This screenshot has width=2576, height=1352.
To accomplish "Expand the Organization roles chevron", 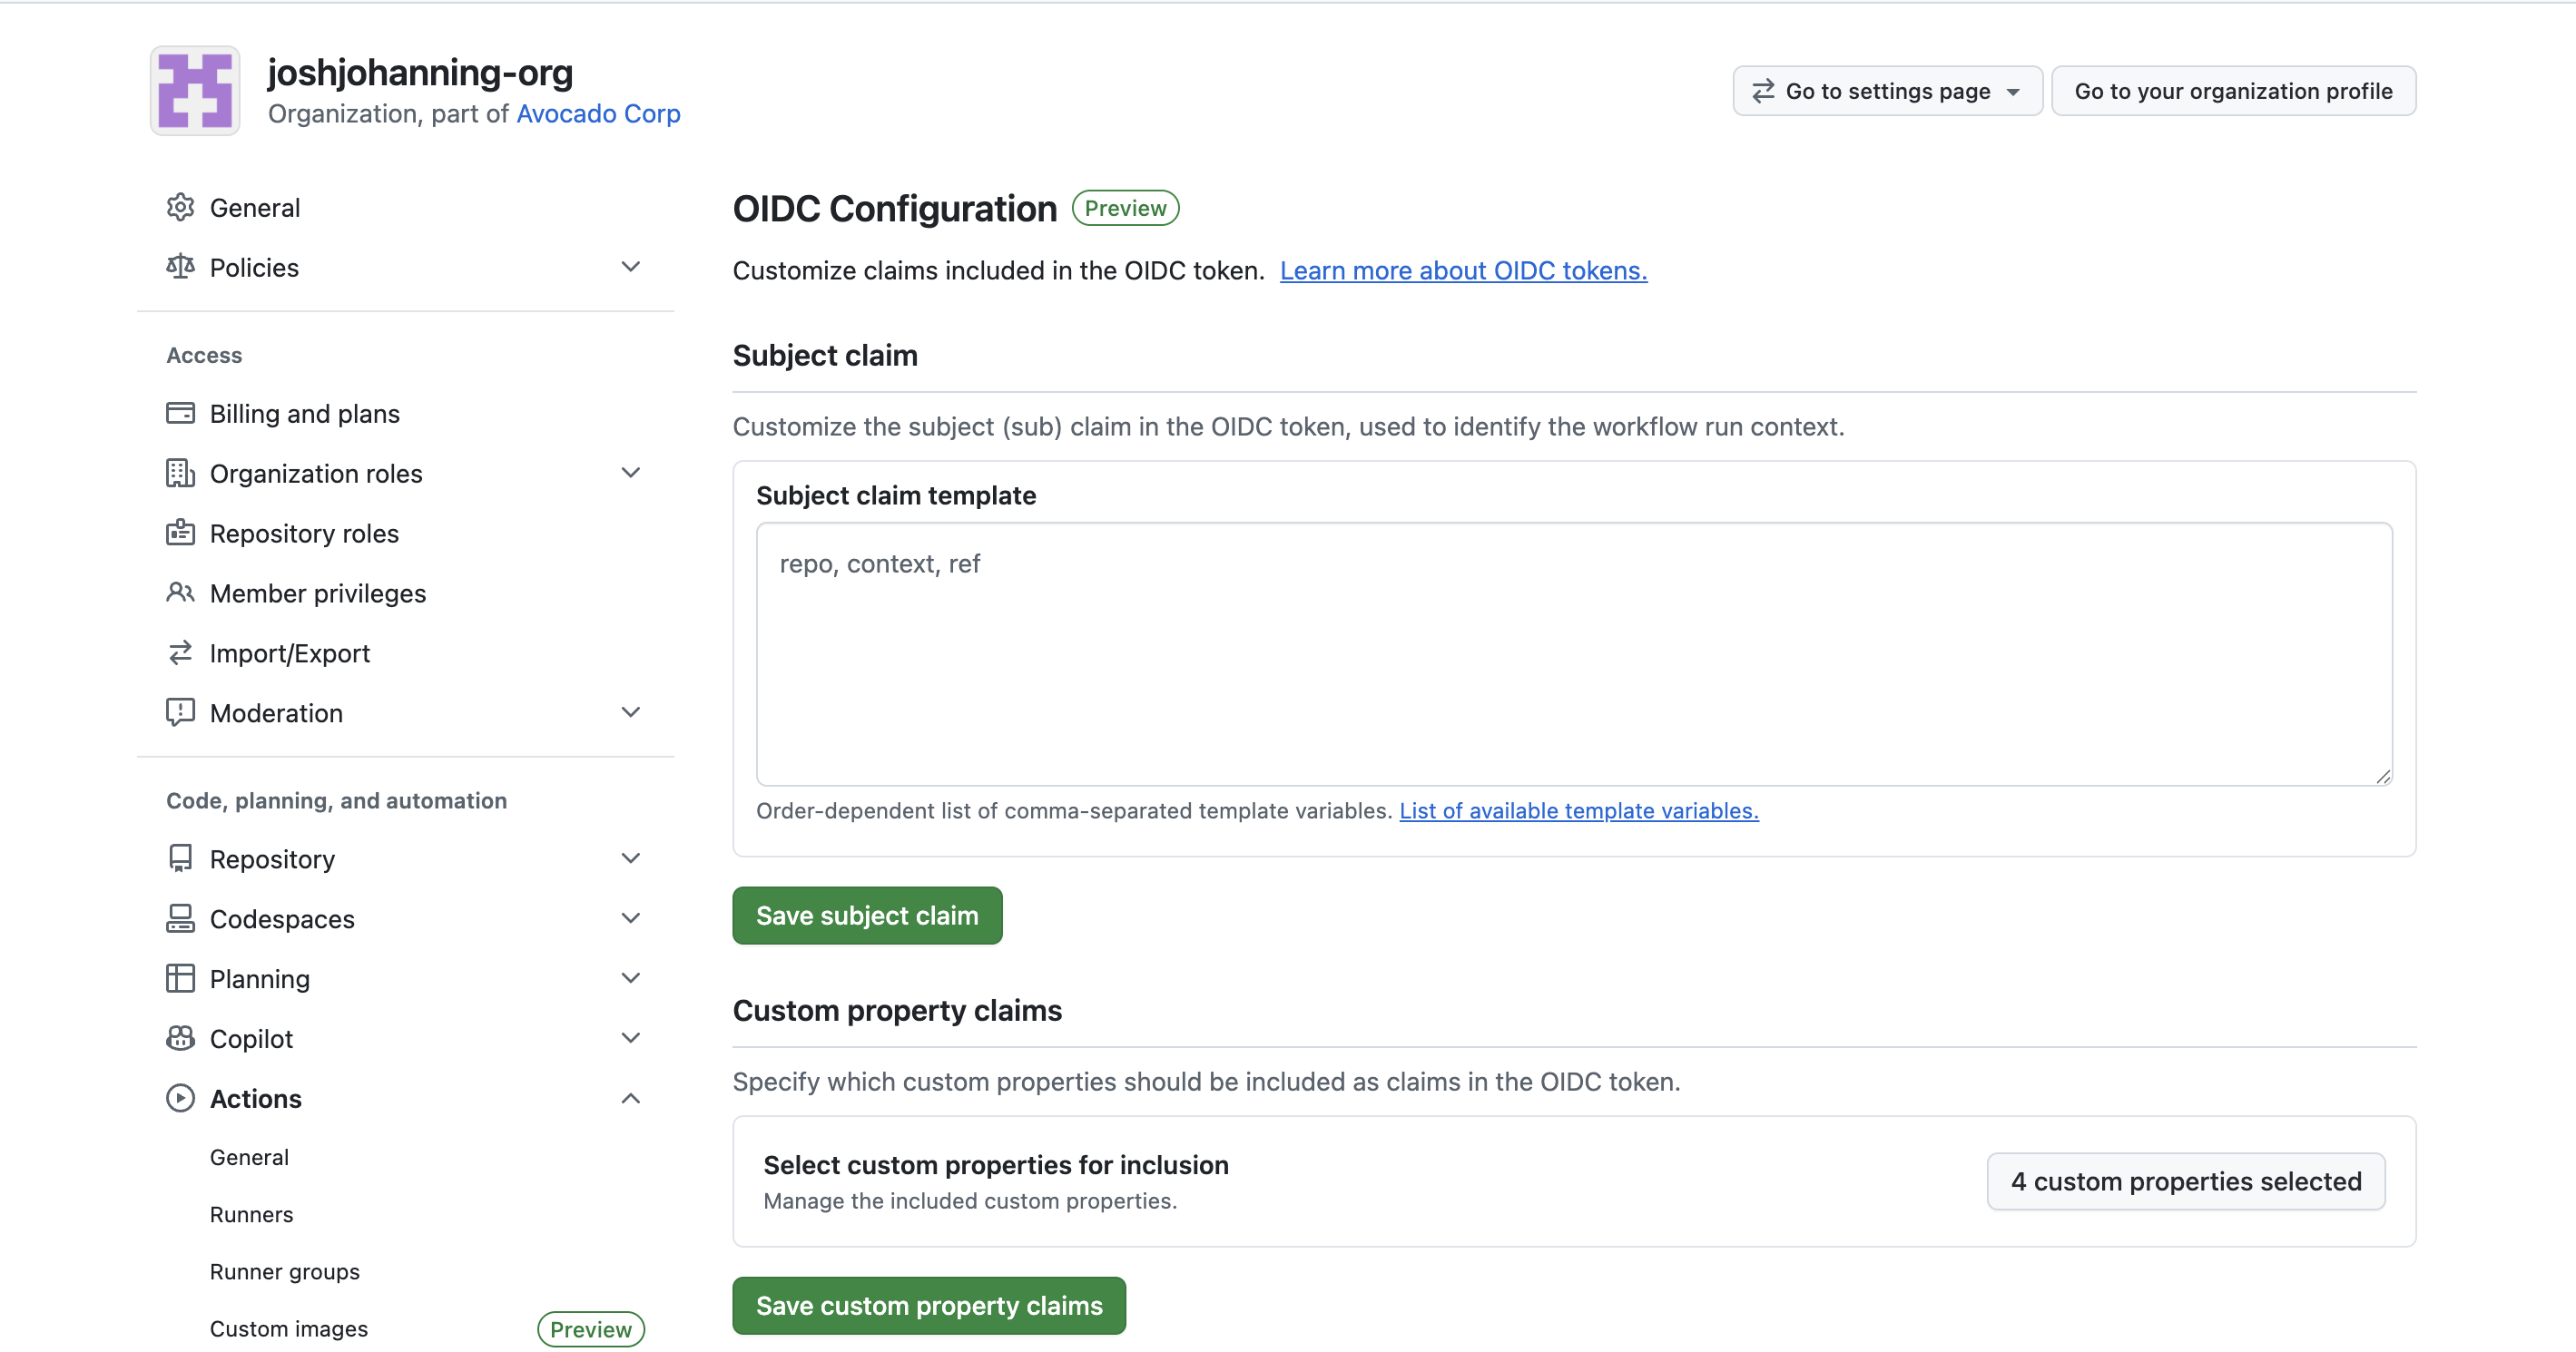I will [630, 473].
